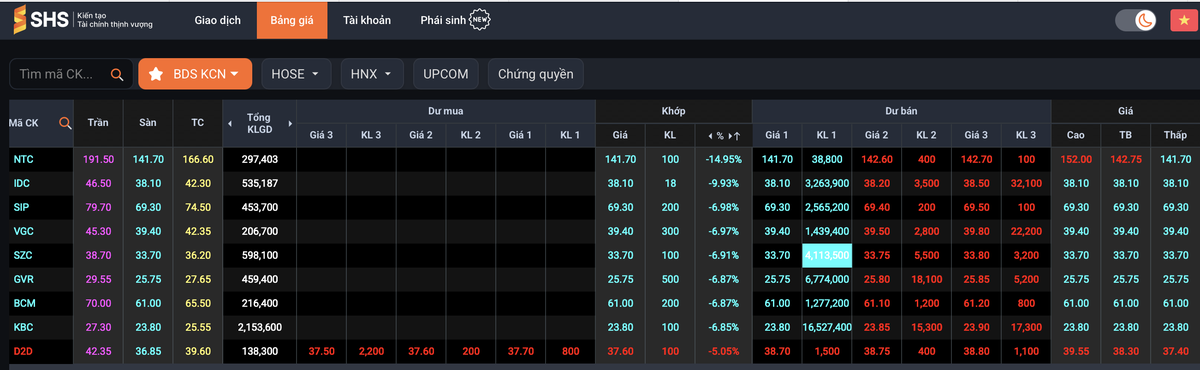1200x370 pixels.
Task: Click IDC total volume 535,187
Action: click(x=259, y=183)
